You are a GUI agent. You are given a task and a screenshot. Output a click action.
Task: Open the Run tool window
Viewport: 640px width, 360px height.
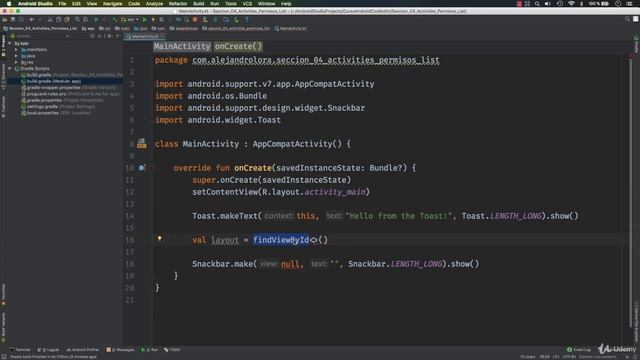coord(149,350)
